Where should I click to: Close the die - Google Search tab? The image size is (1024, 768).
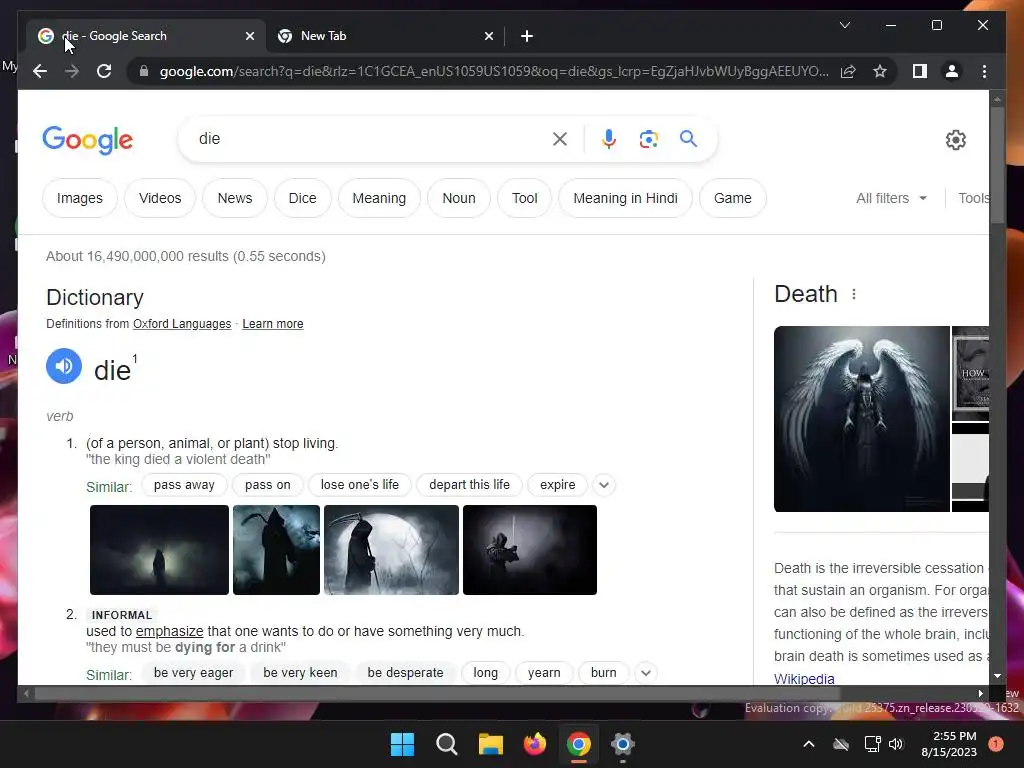click(x=249, y=36)
